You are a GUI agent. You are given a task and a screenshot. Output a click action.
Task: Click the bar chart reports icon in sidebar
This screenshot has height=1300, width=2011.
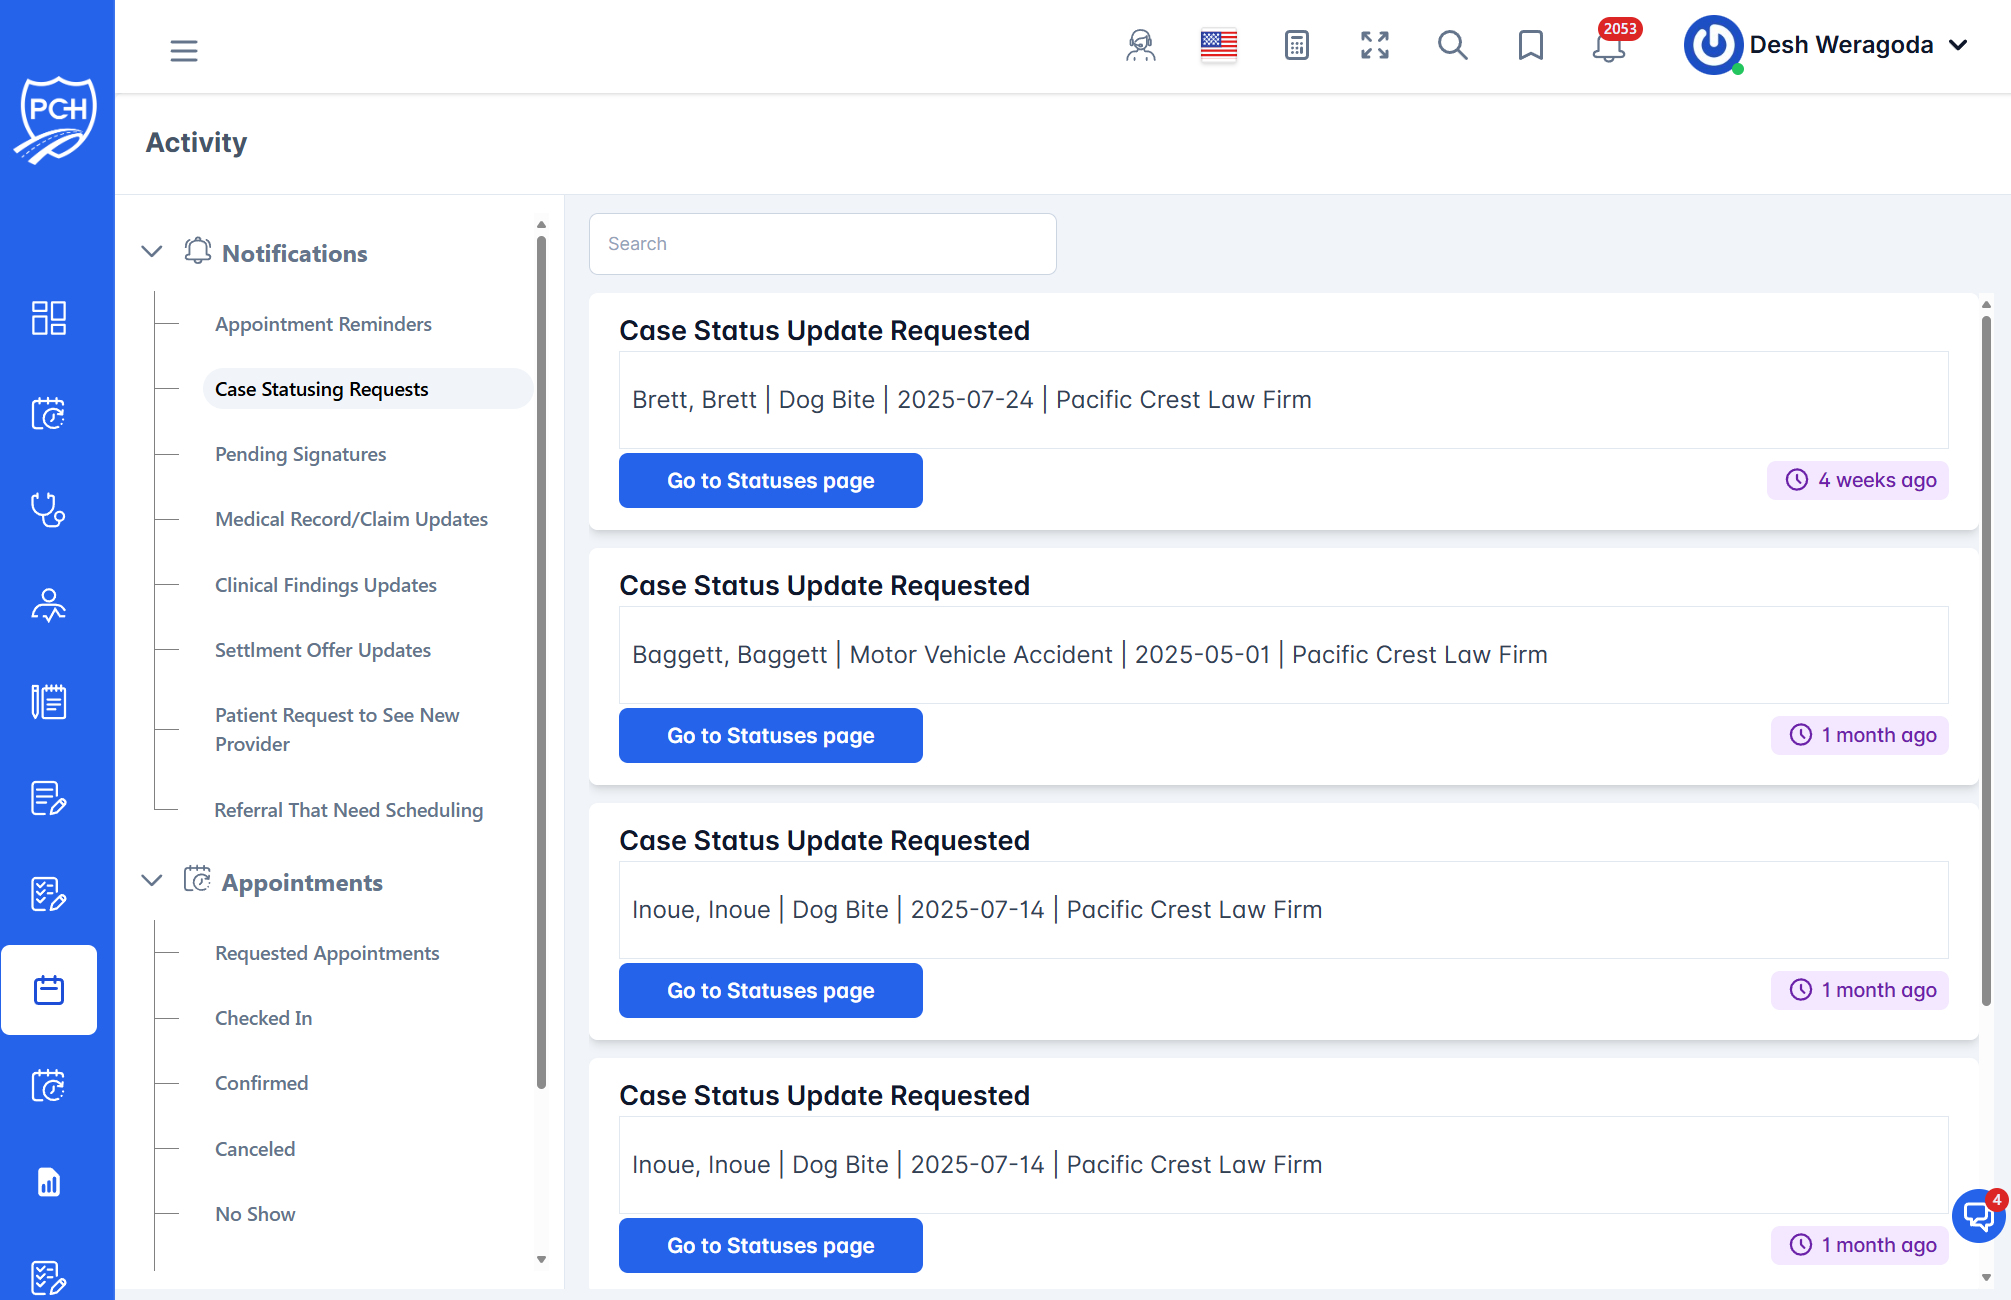(x=48, y=1182)
